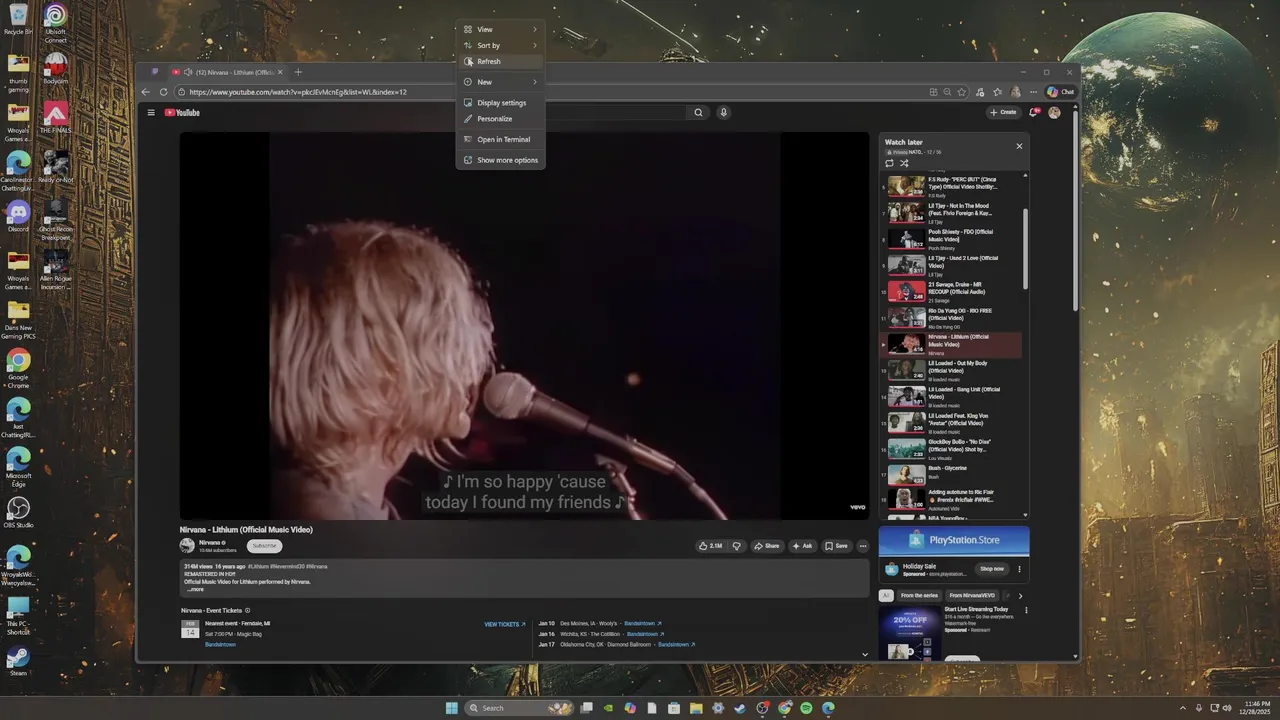
Task: Close the Watch later playlist panel
Action: 1019,146
